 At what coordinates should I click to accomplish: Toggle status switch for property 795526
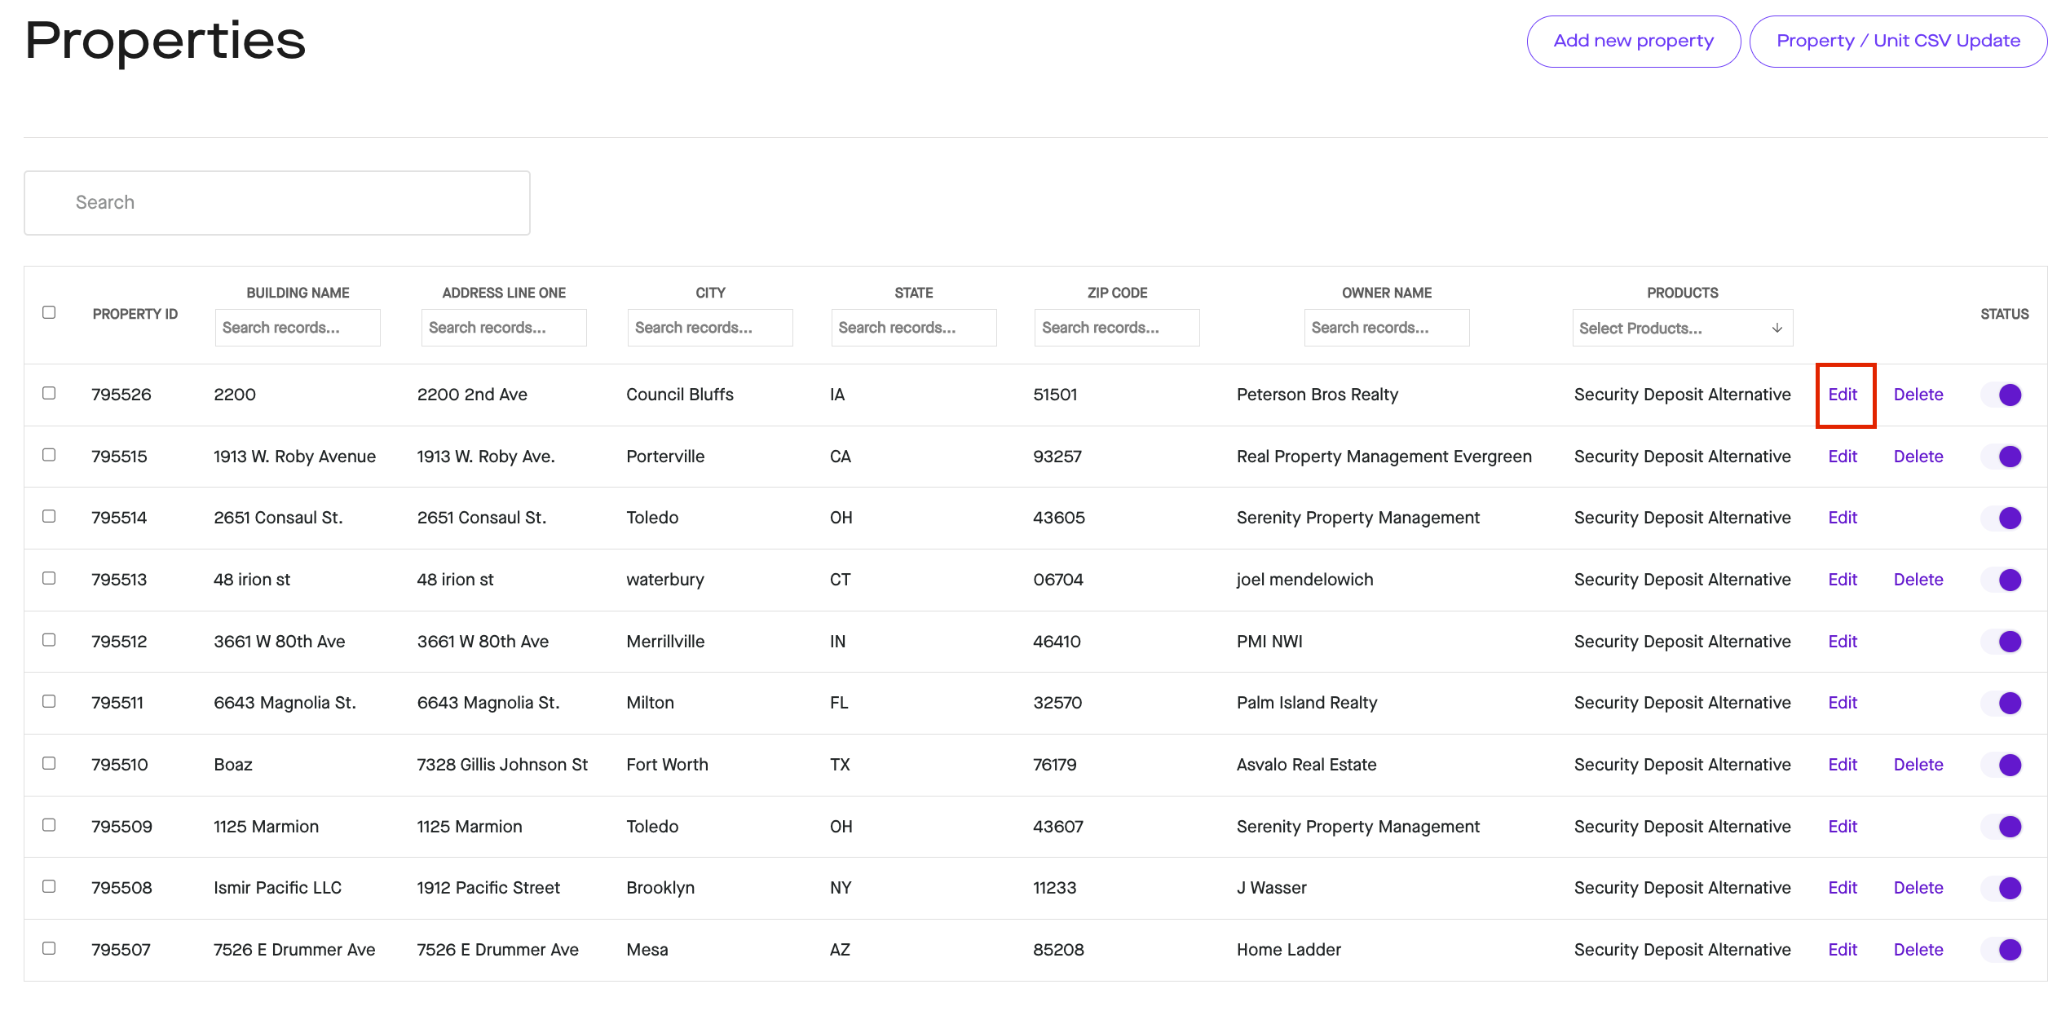coord(2002,395)
